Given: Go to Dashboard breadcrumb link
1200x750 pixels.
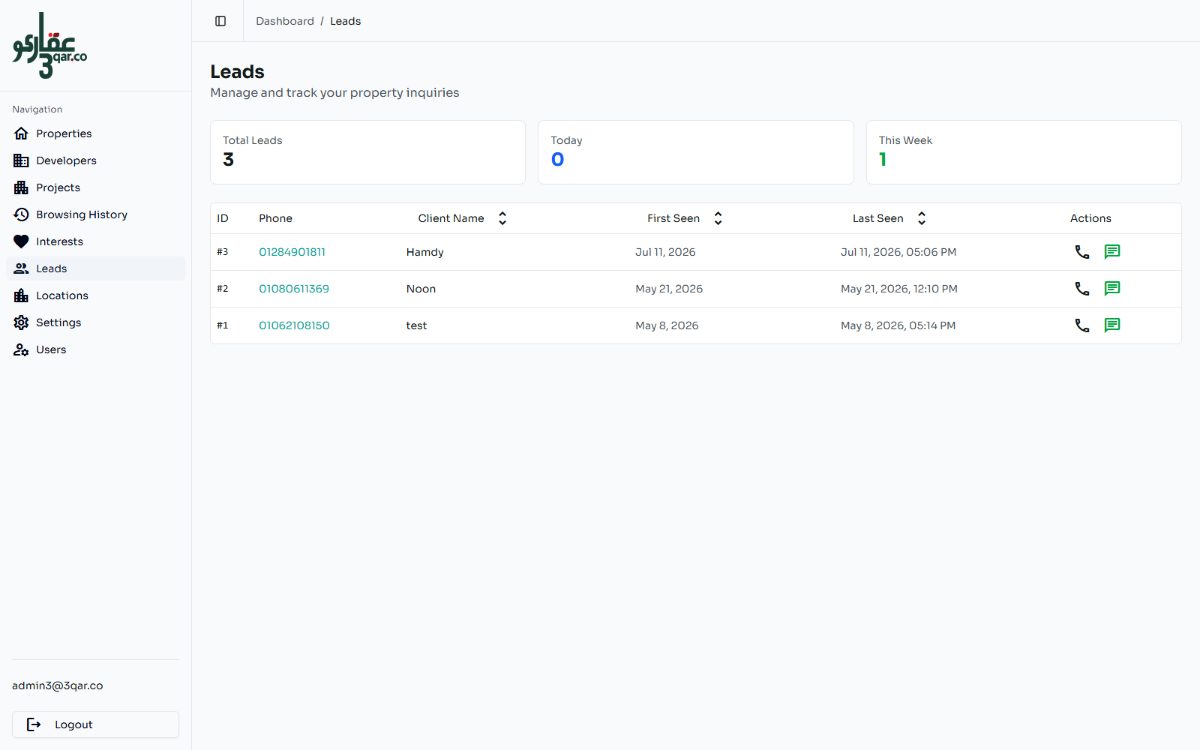Looking at the screenshot, I should [x=285, y=21].
